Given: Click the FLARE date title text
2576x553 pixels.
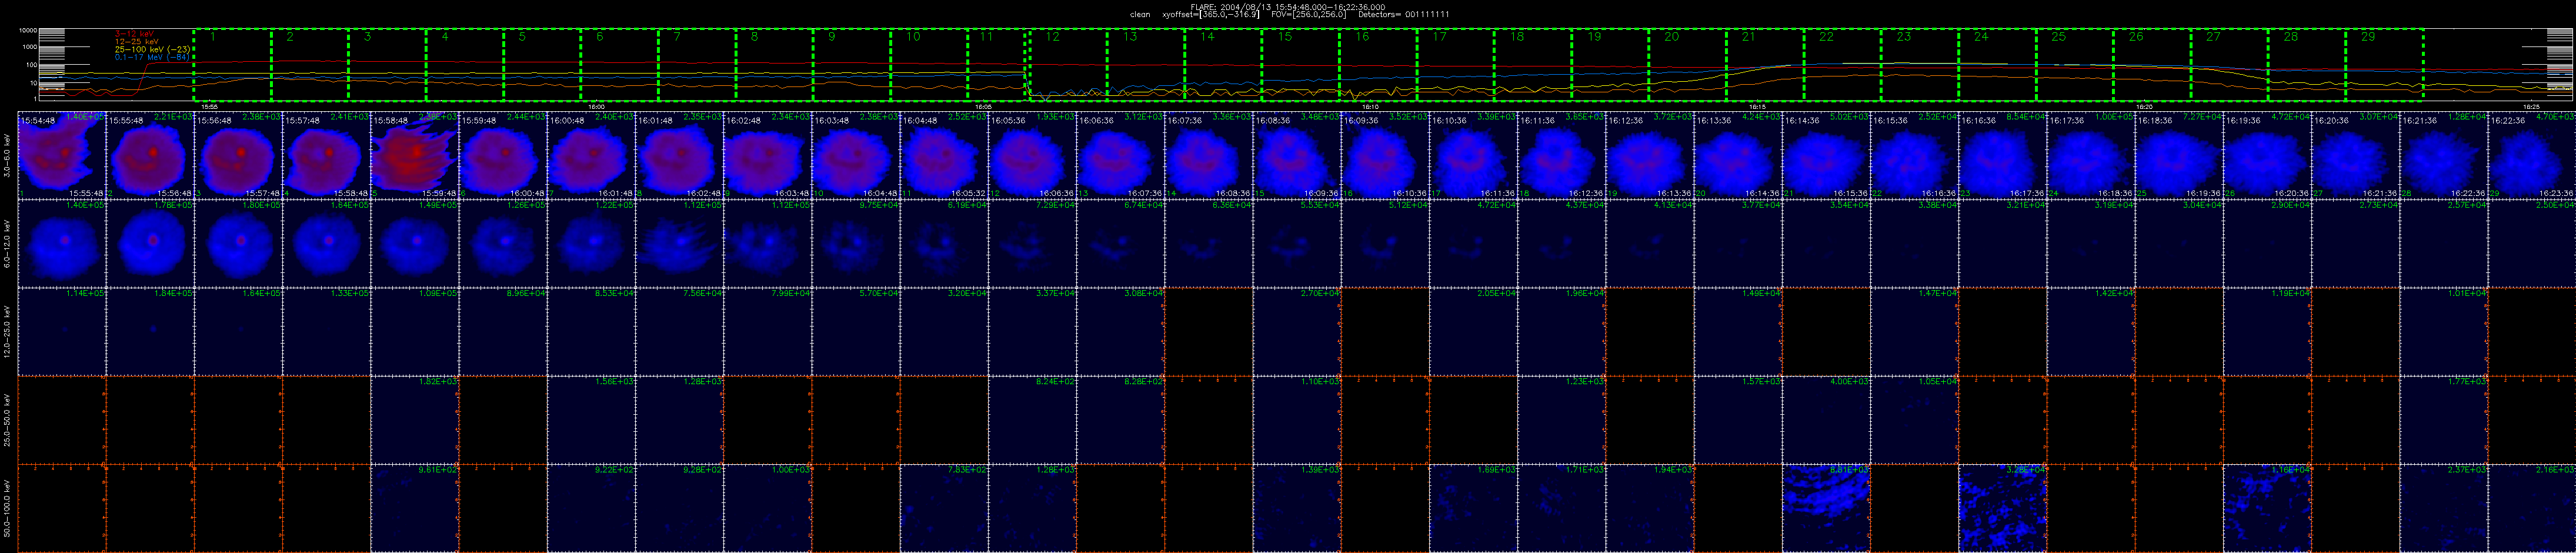Looking at the screenshot, I should point(1288,7).
